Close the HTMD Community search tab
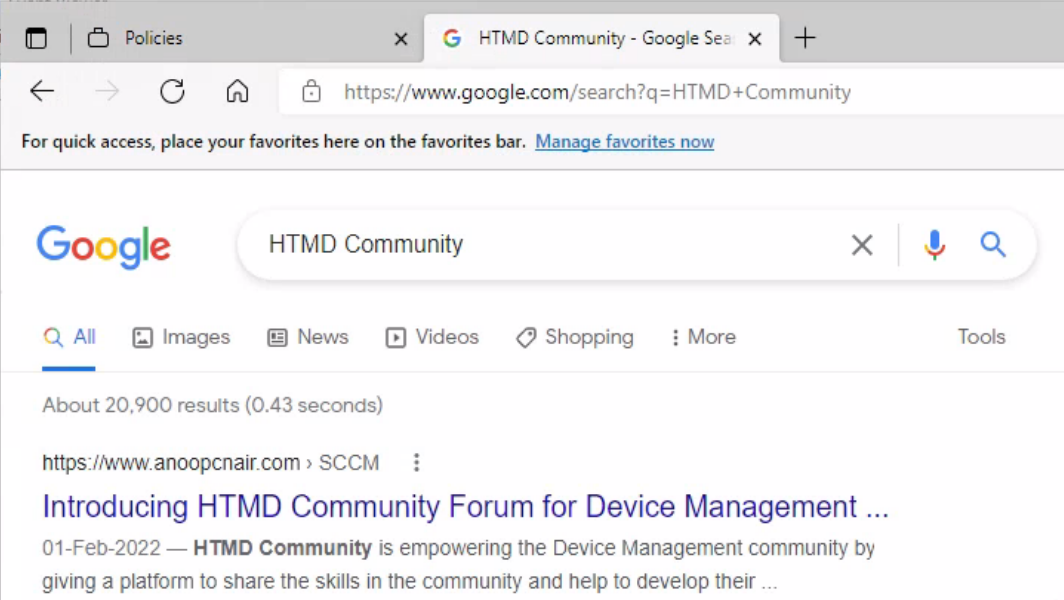Image resolution: width=1064 pixels, height=600 pixels. pyautogui.click(x=755, y=39)
